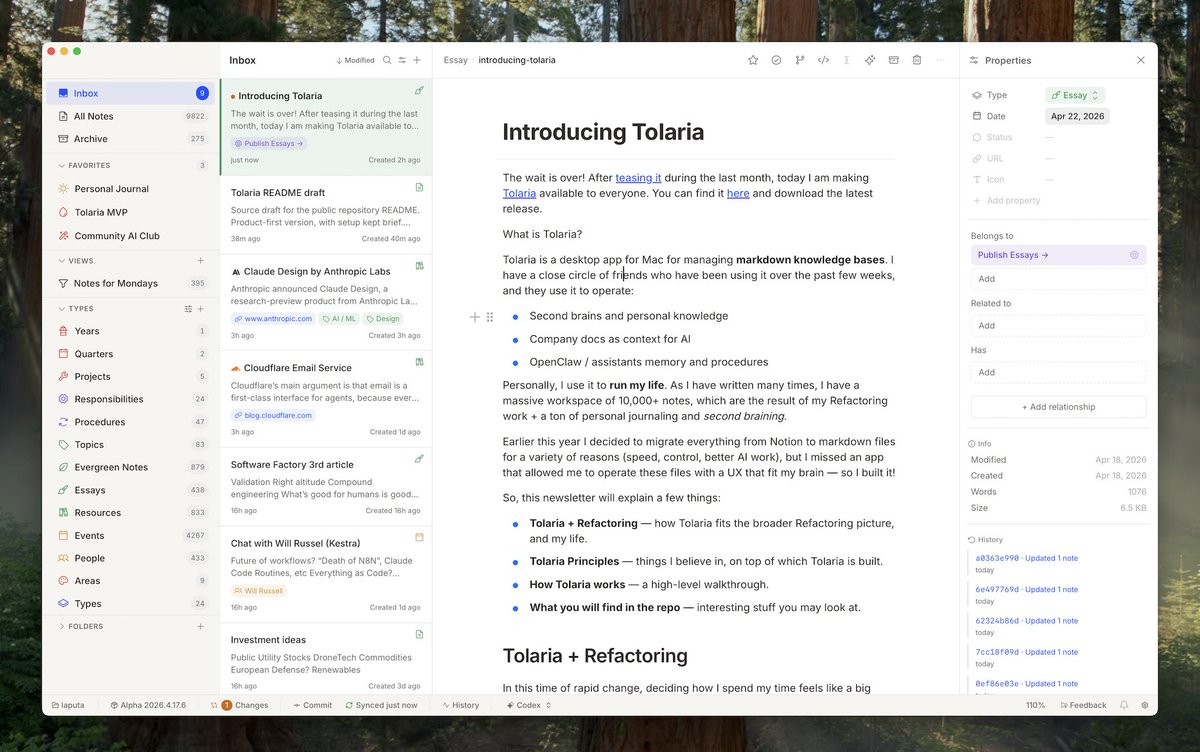Open Cloudflare Email Service note
The image size is (1200, 752).
click(326, 398)
